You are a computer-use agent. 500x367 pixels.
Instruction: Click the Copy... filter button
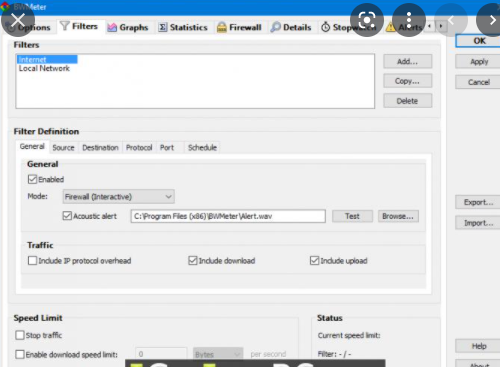click(x=407, y=81)
